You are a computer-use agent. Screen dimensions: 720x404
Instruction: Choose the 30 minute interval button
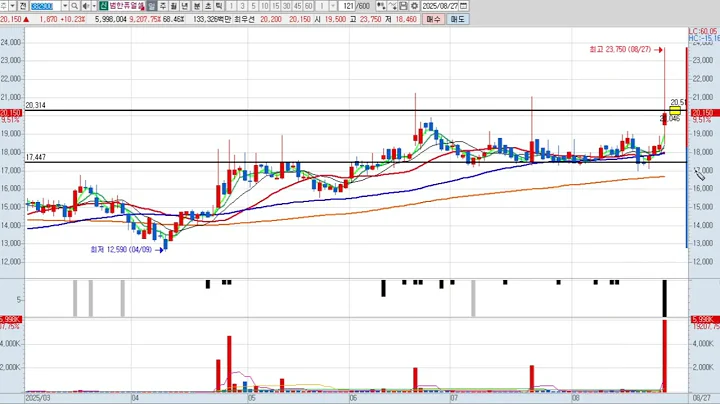(287, 6)
